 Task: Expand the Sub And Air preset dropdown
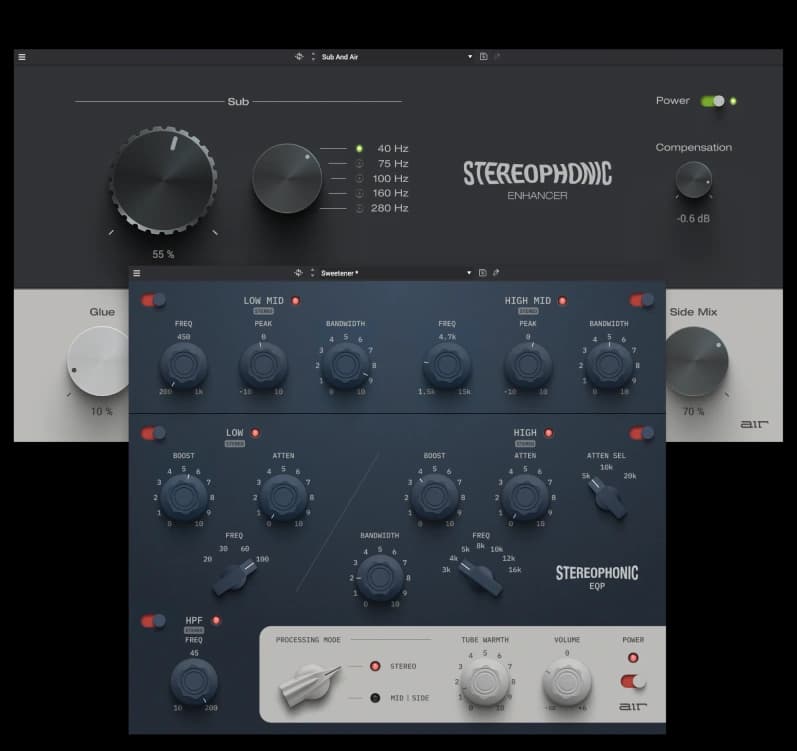point(470,56)
